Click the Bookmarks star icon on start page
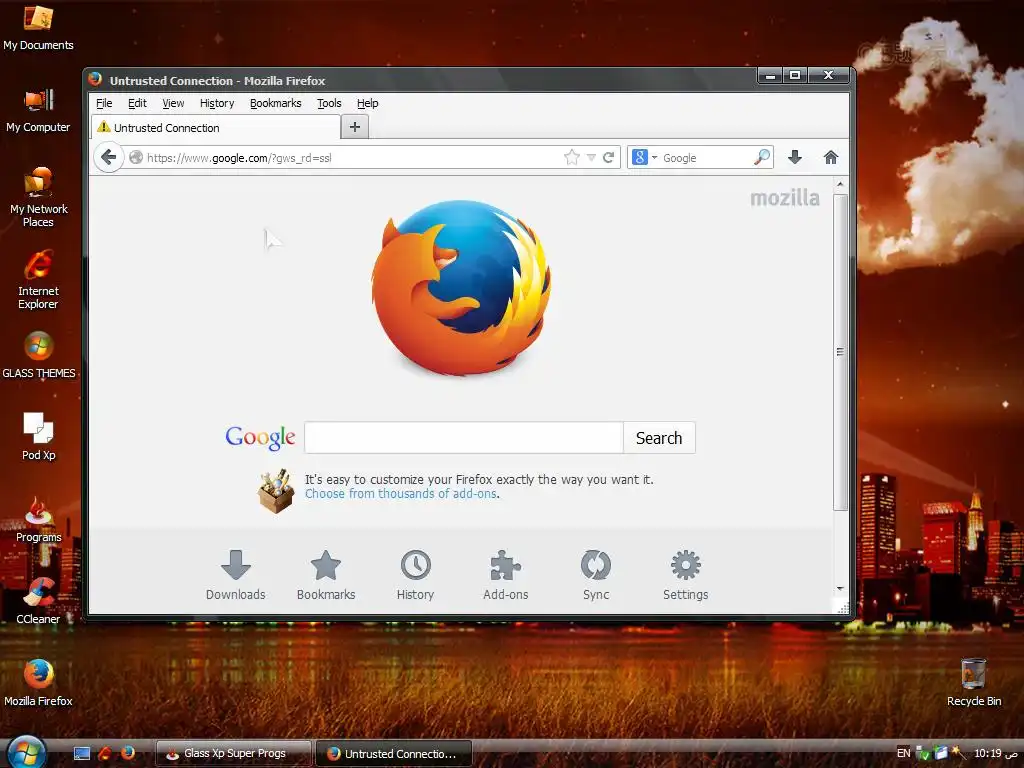Image resolution: width=1024 pixels, height=768 pixels. (326, 565)
